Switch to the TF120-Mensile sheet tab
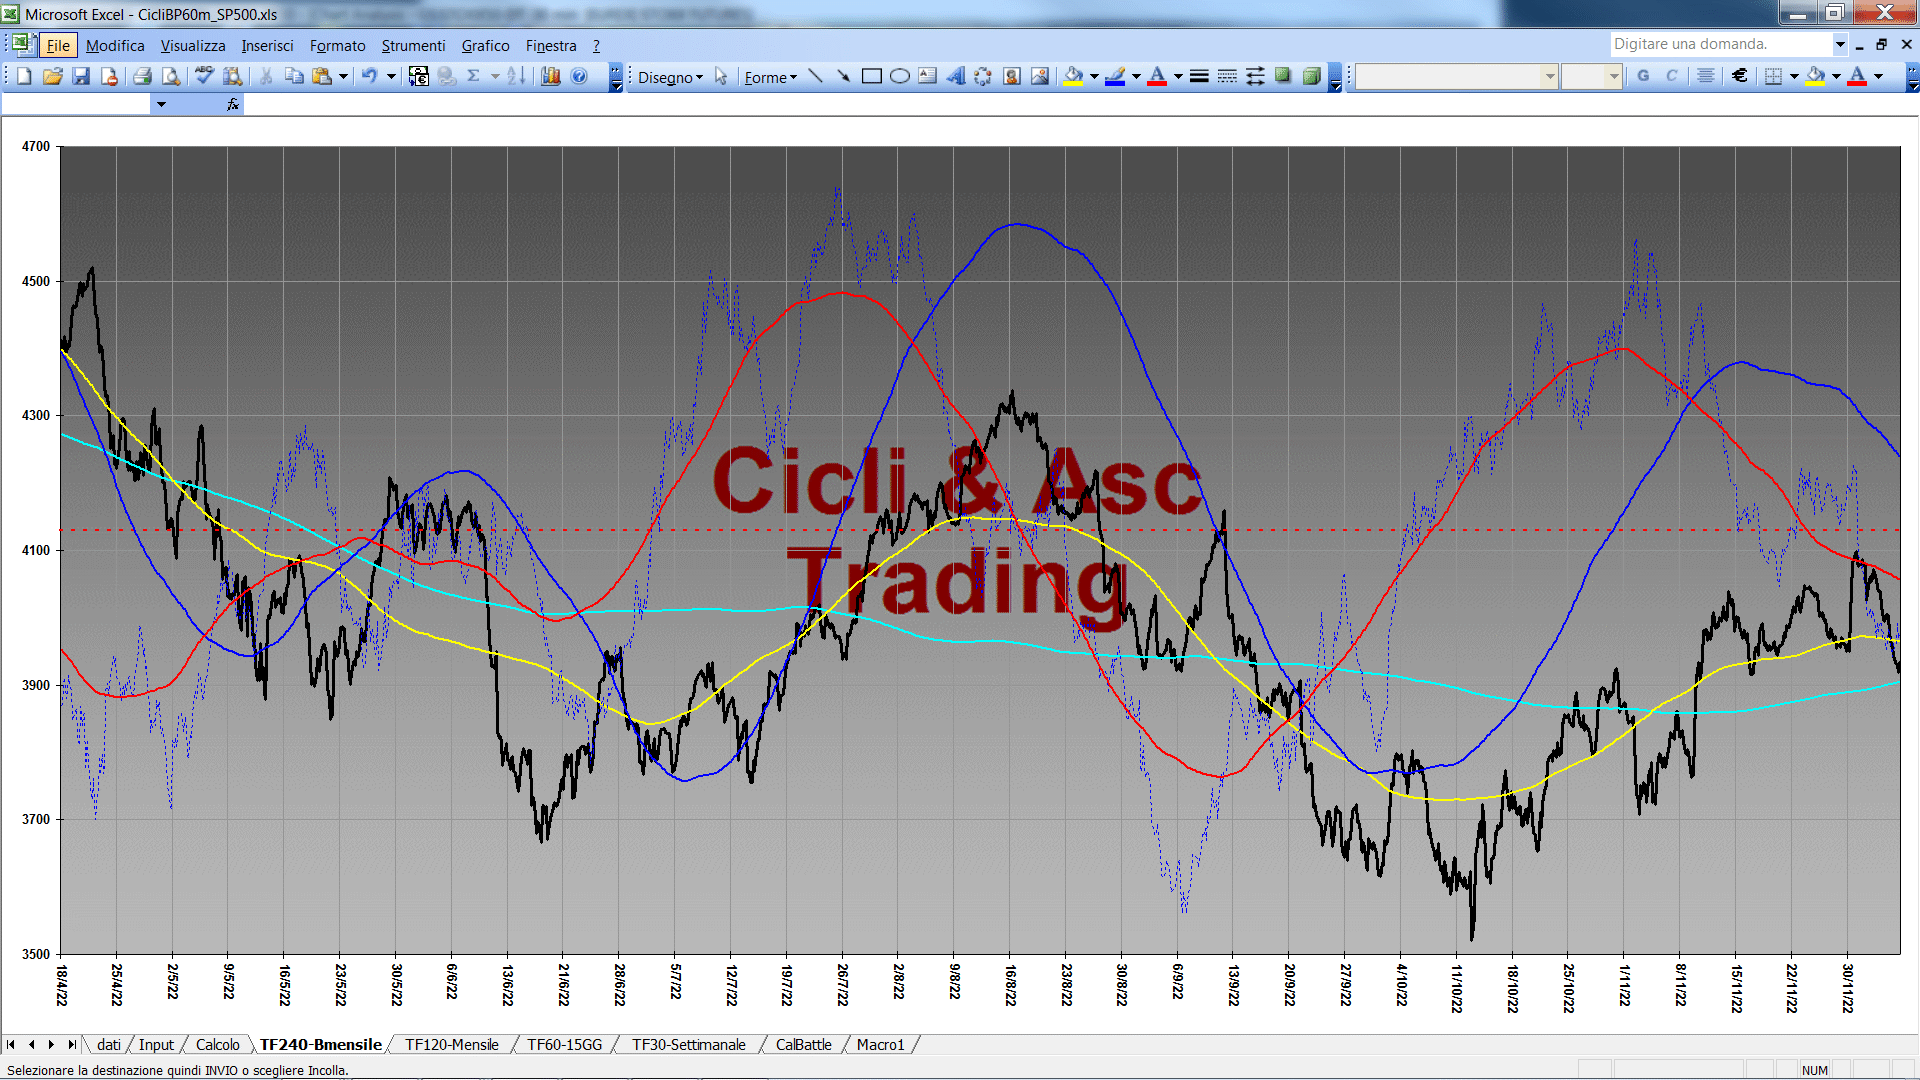The height and width of the screenshot is (1080, 1920). click(x=452, y=1044)
